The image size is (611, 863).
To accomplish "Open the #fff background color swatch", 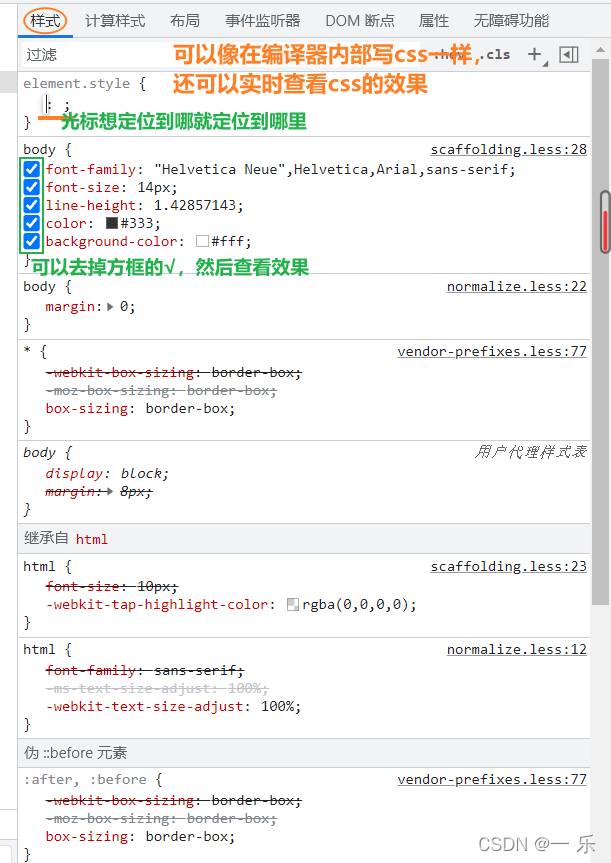I will pyautogui.click(x=202, y=242).
